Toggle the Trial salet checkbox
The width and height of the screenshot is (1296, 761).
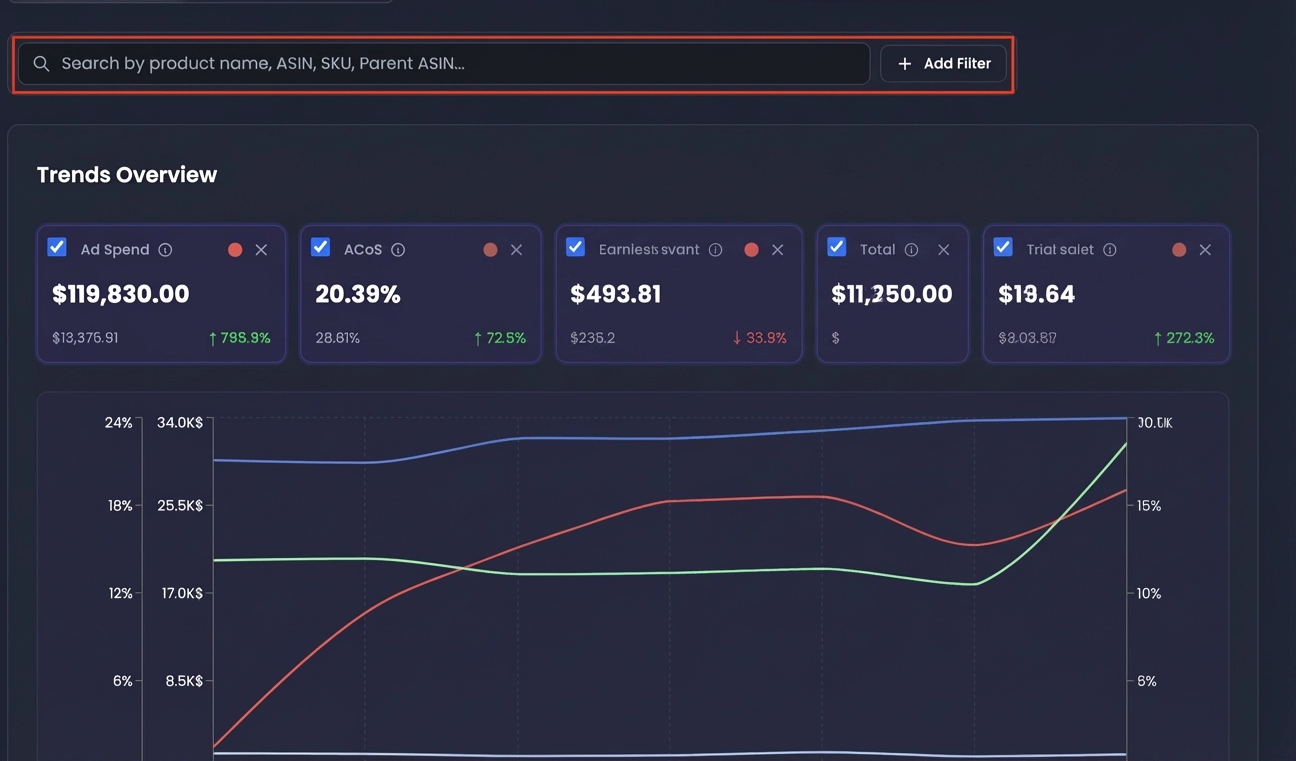pyautogui.click(x=1003, y=247)
